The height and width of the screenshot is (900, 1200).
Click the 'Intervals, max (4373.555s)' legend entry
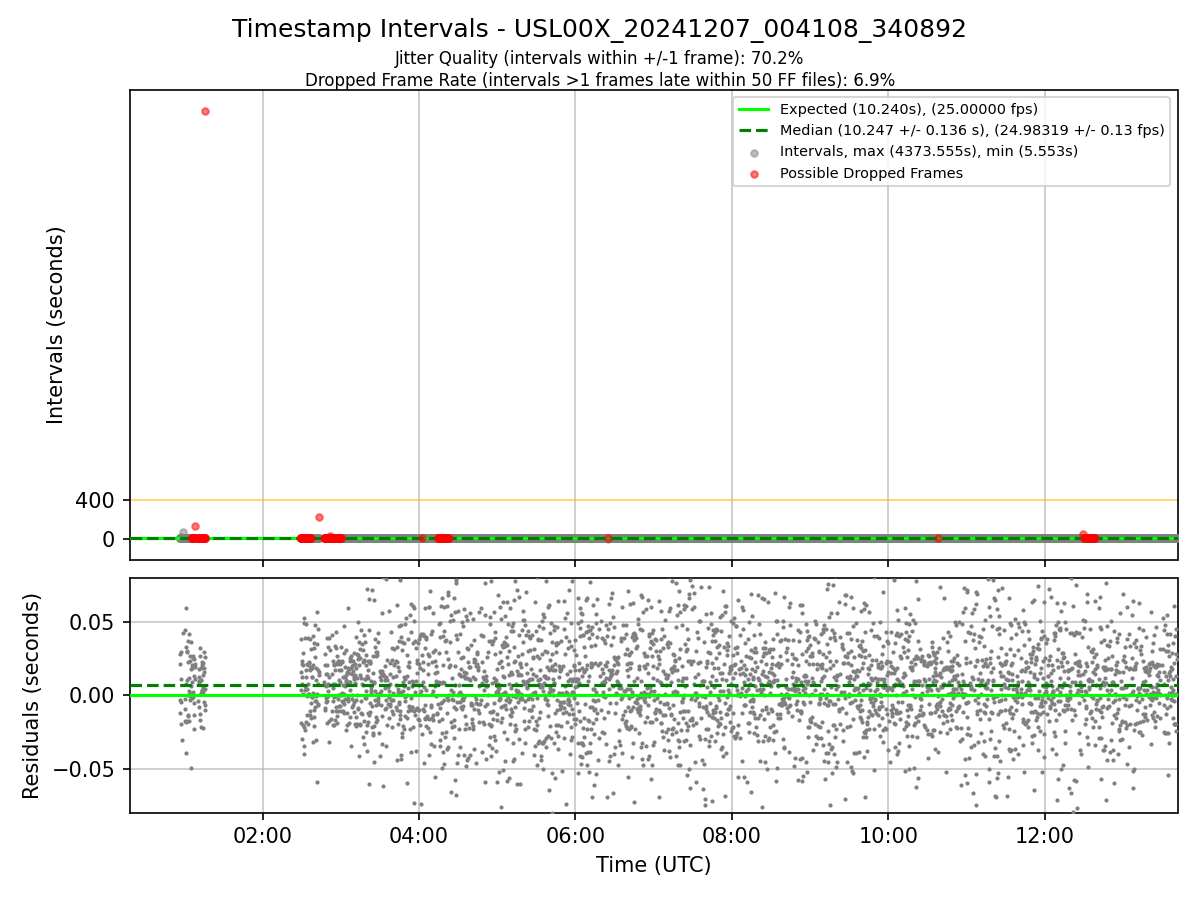coord(929,151)
